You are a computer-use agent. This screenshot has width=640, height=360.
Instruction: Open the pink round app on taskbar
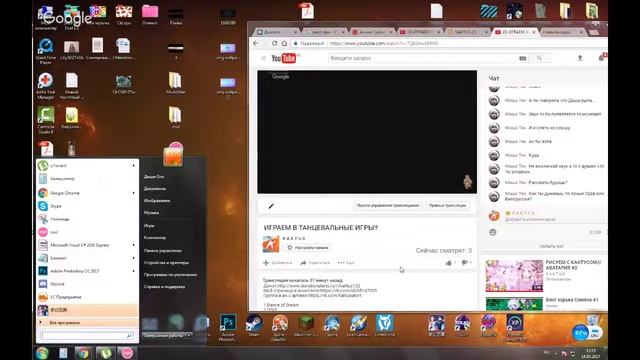tap(127, 353)
